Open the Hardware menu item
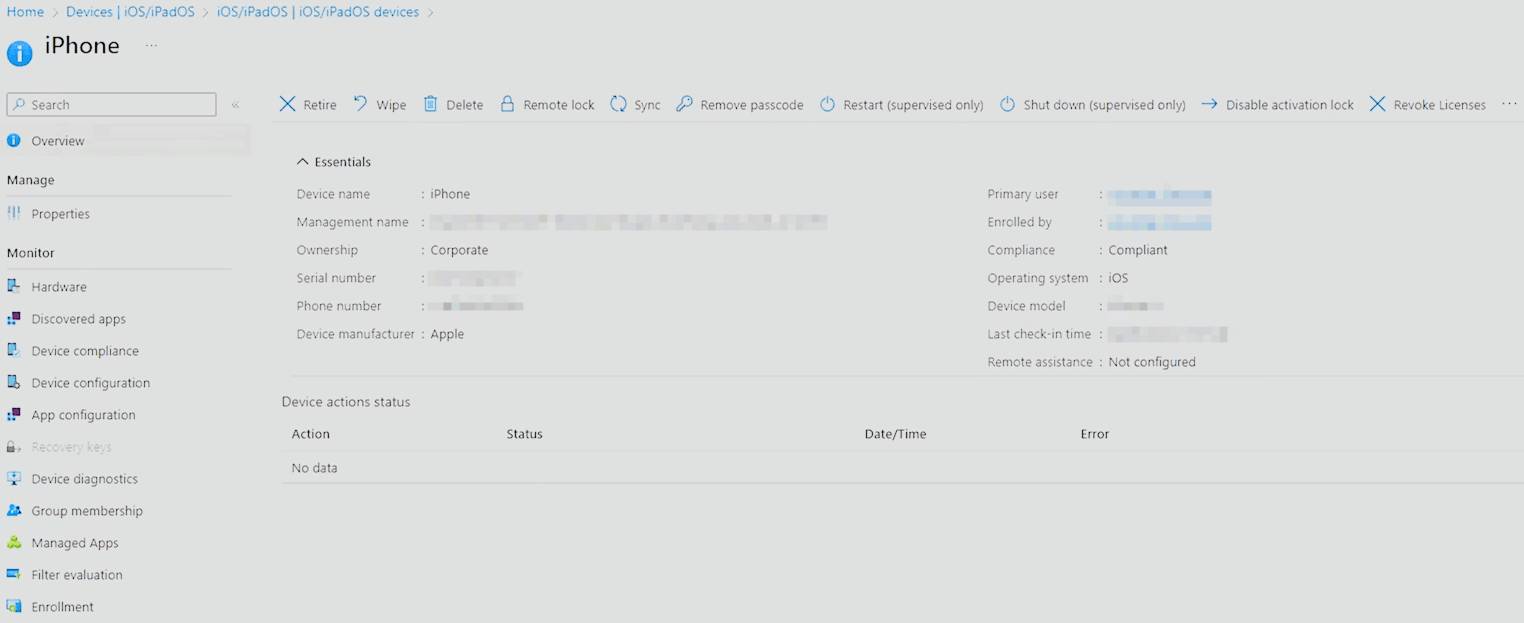Image resolution: width=1524 pixels, height=623 pixels. [59, 287]
